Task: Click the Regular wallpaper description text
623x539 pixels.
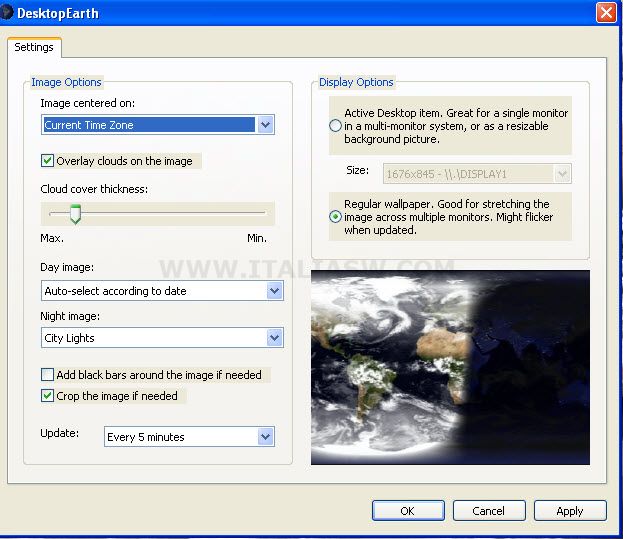Action: click(449, 217)
